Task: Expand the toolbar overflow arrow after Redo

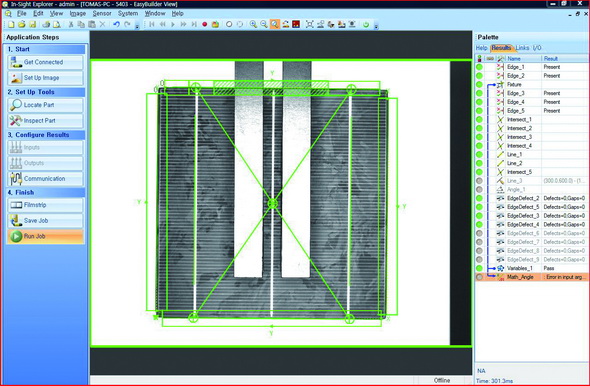Action: coord(137,26)
